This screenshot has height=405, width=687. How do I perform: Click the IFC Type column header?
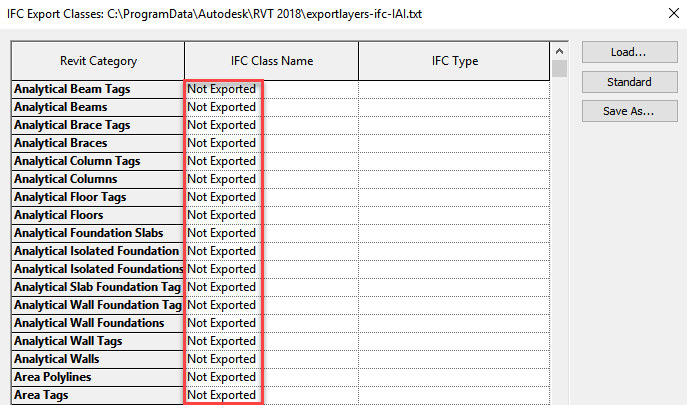coord(453,61)
